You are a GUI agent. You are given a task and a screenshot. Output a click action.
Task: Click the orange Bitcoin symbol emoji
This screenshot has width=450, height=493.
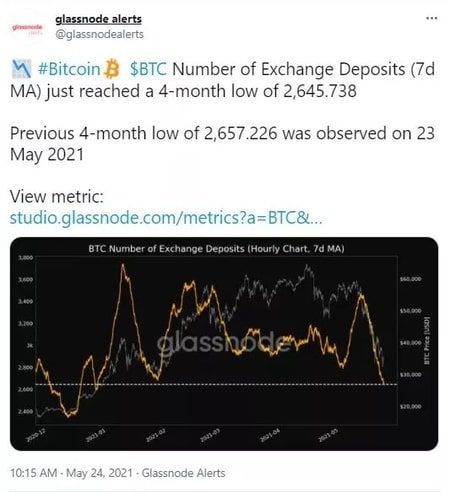112,69
